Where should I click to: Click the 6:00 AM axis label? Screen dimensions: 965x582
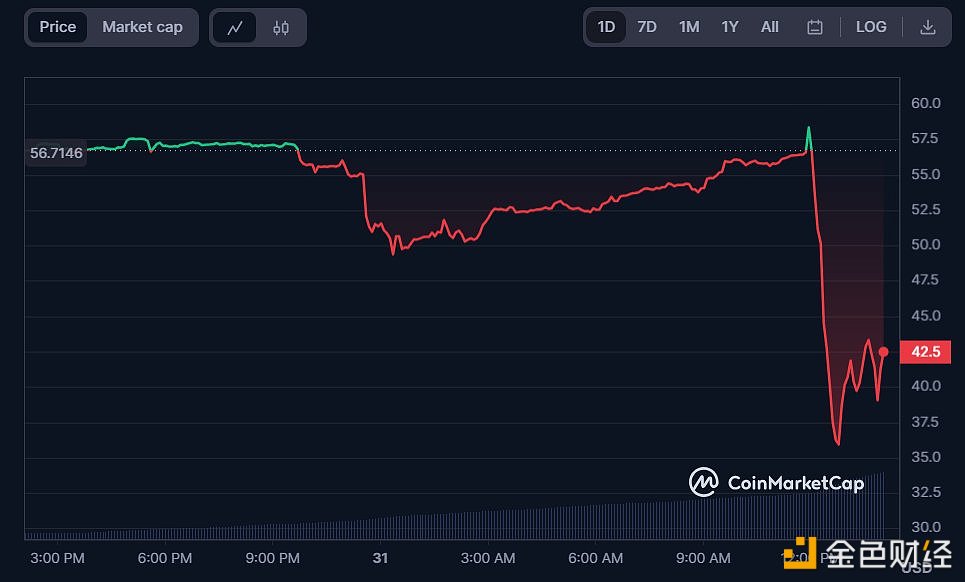pyautogui.click(x=596, y=558)
